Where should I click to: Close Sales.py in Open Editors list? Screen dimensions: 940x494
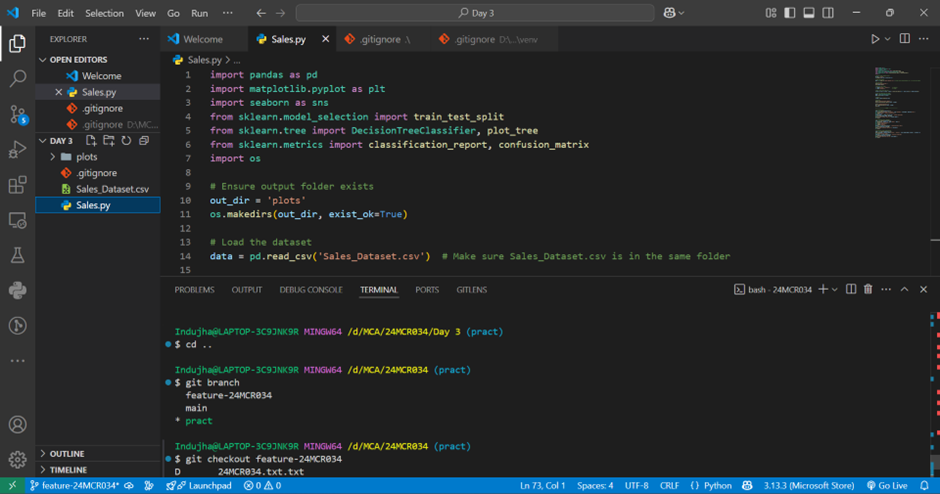click(58, 92)
